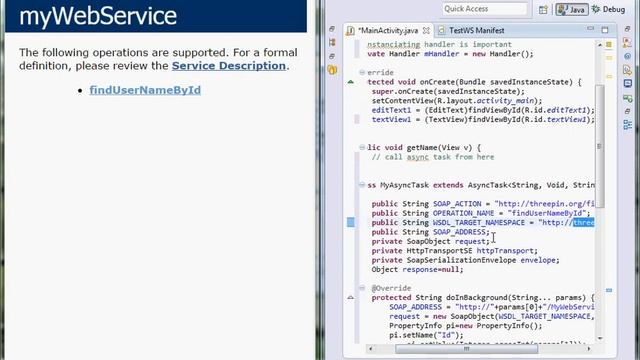Image resolution: width=640 pixels, height=360 pixels.
Task: Restore the second left-side minimized view stack
Action: point(332,56)
